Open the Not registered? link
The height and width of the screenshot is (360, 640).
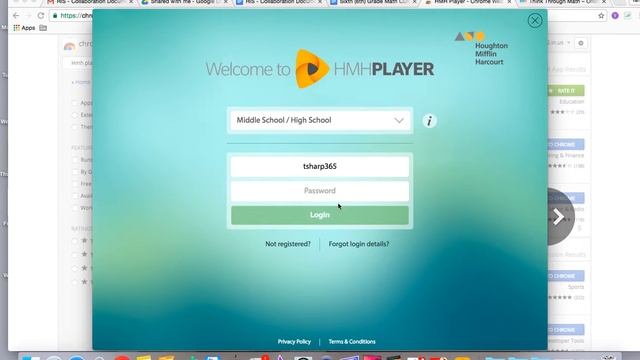pyautogui.click(x=288, y=244)
